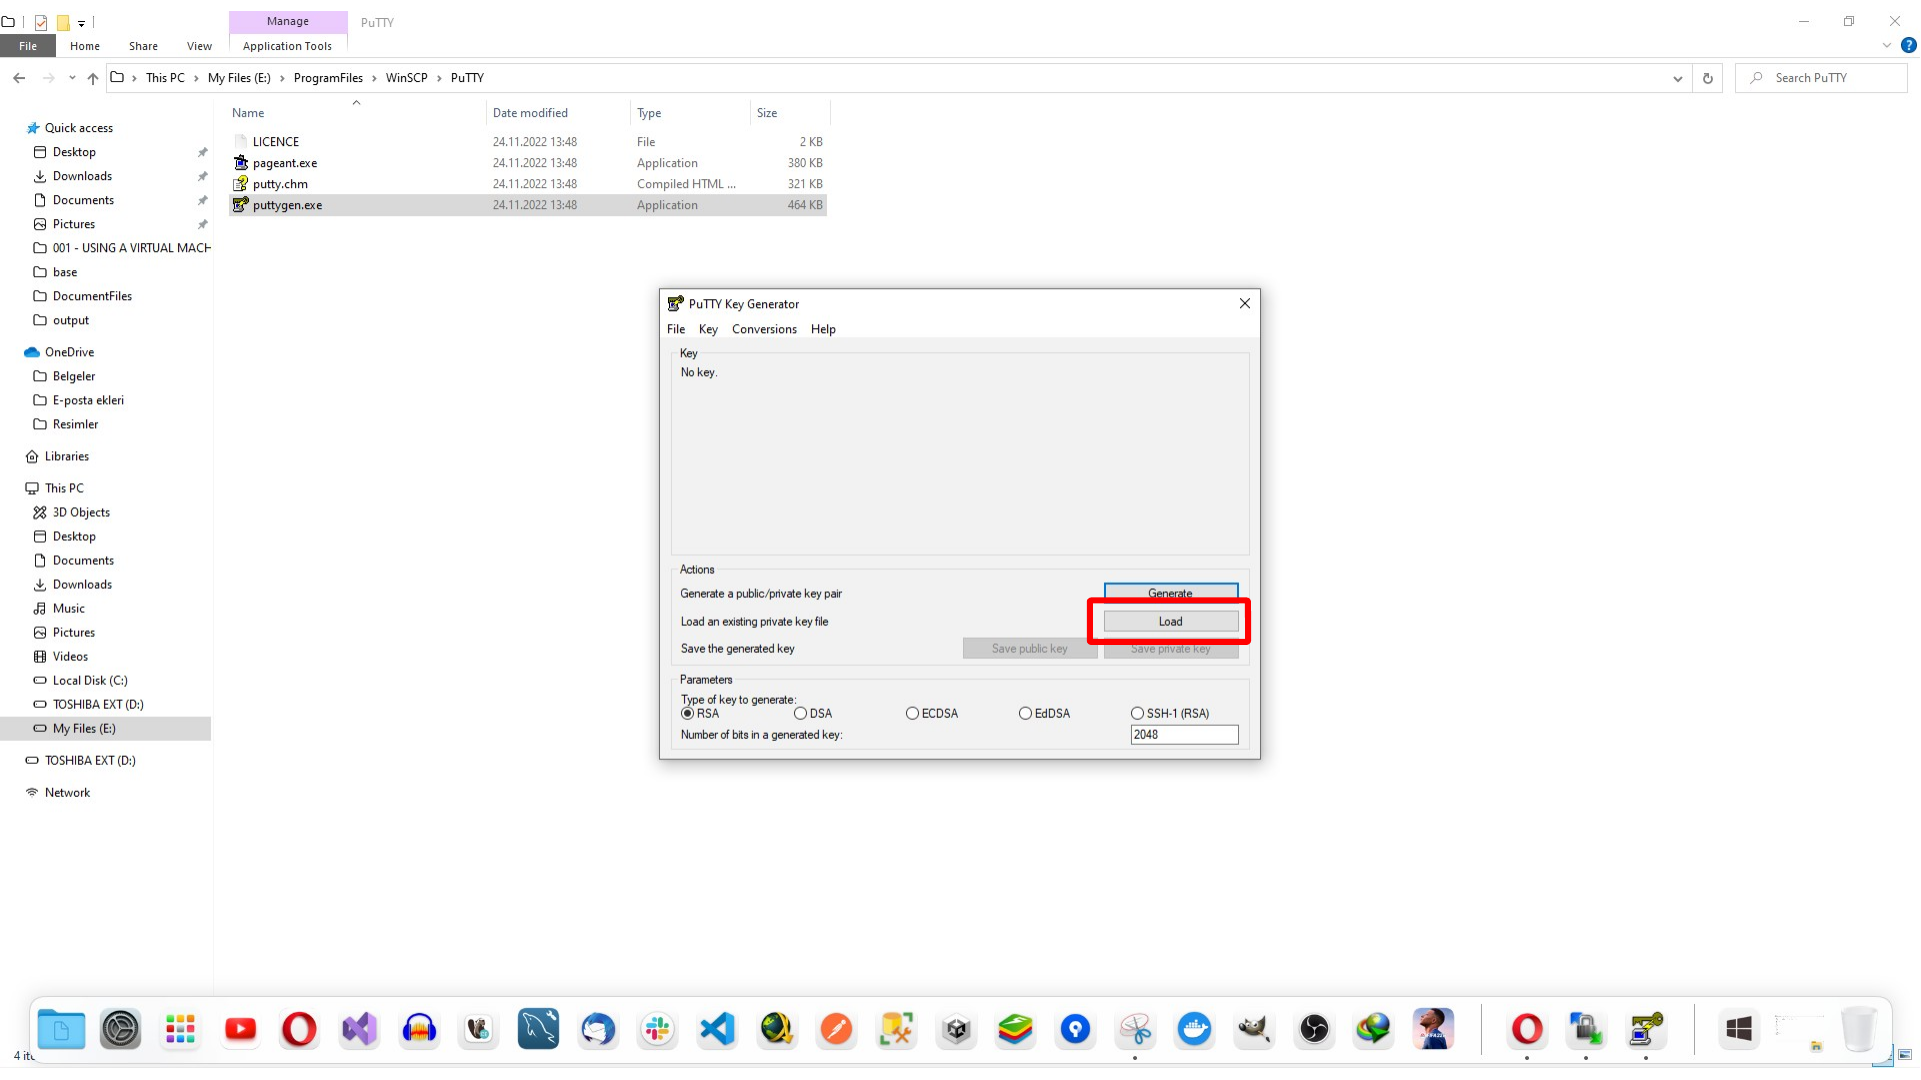This screenshot has height=1080, width=1921.
Task: Open WinSCP padlock icon in dock
Action: (1586, 1029)
